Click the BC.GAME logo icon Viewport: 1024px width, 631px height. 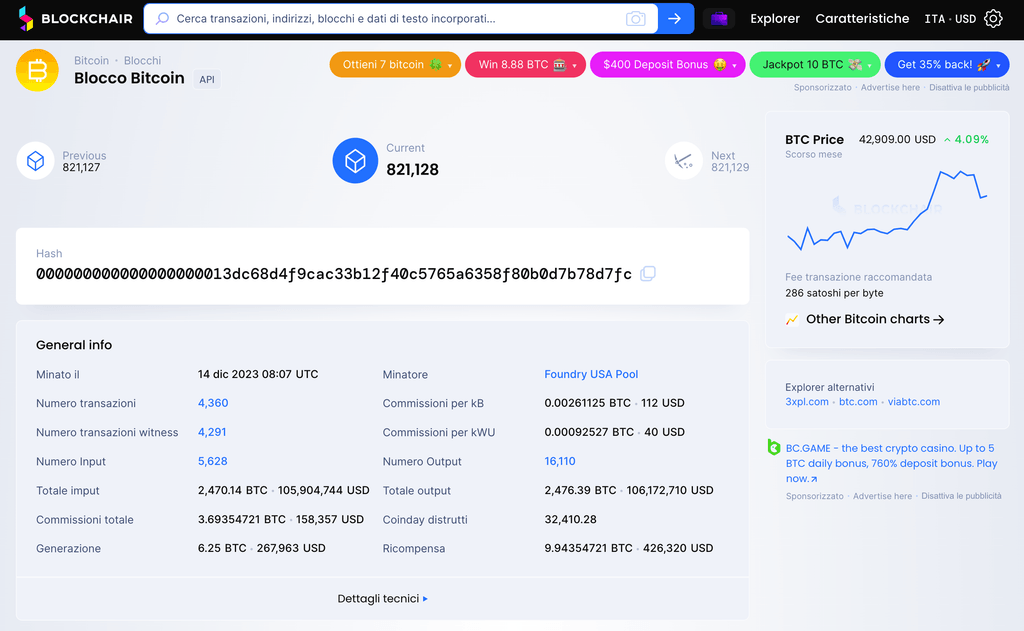(774, 448)
